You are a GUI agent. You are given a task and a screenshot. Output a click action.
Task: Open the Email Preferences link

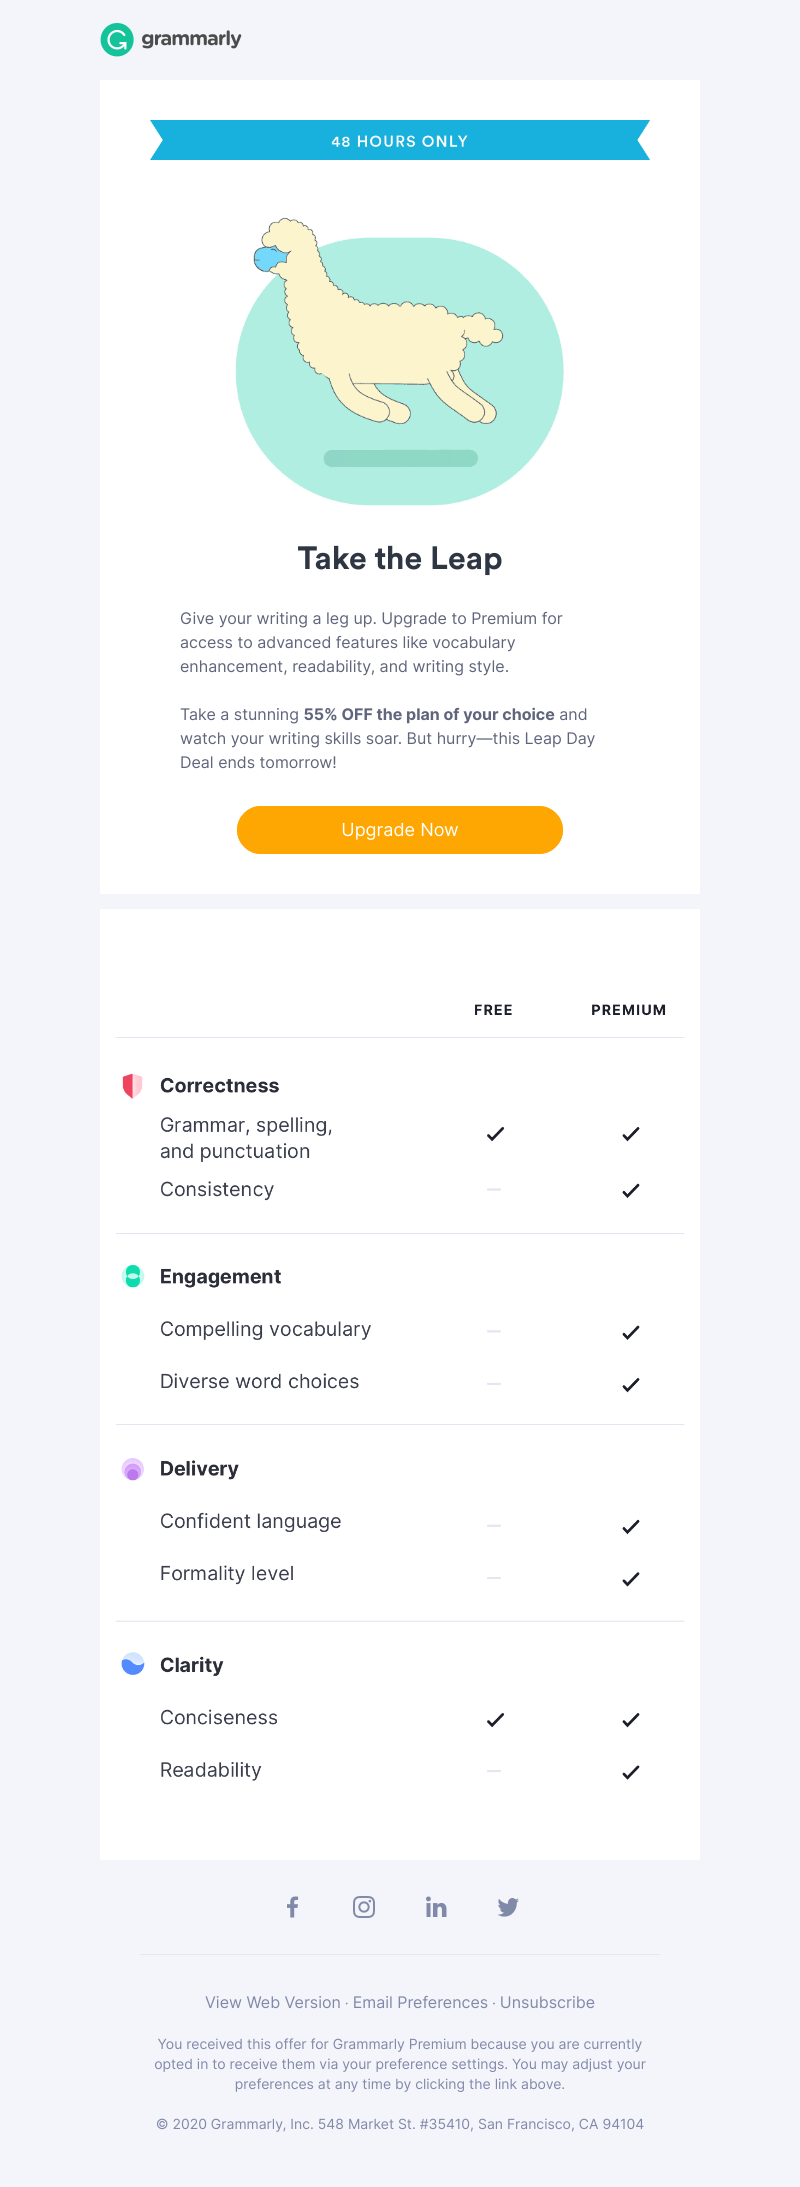pyautogui.click(x=420, y=2002)
